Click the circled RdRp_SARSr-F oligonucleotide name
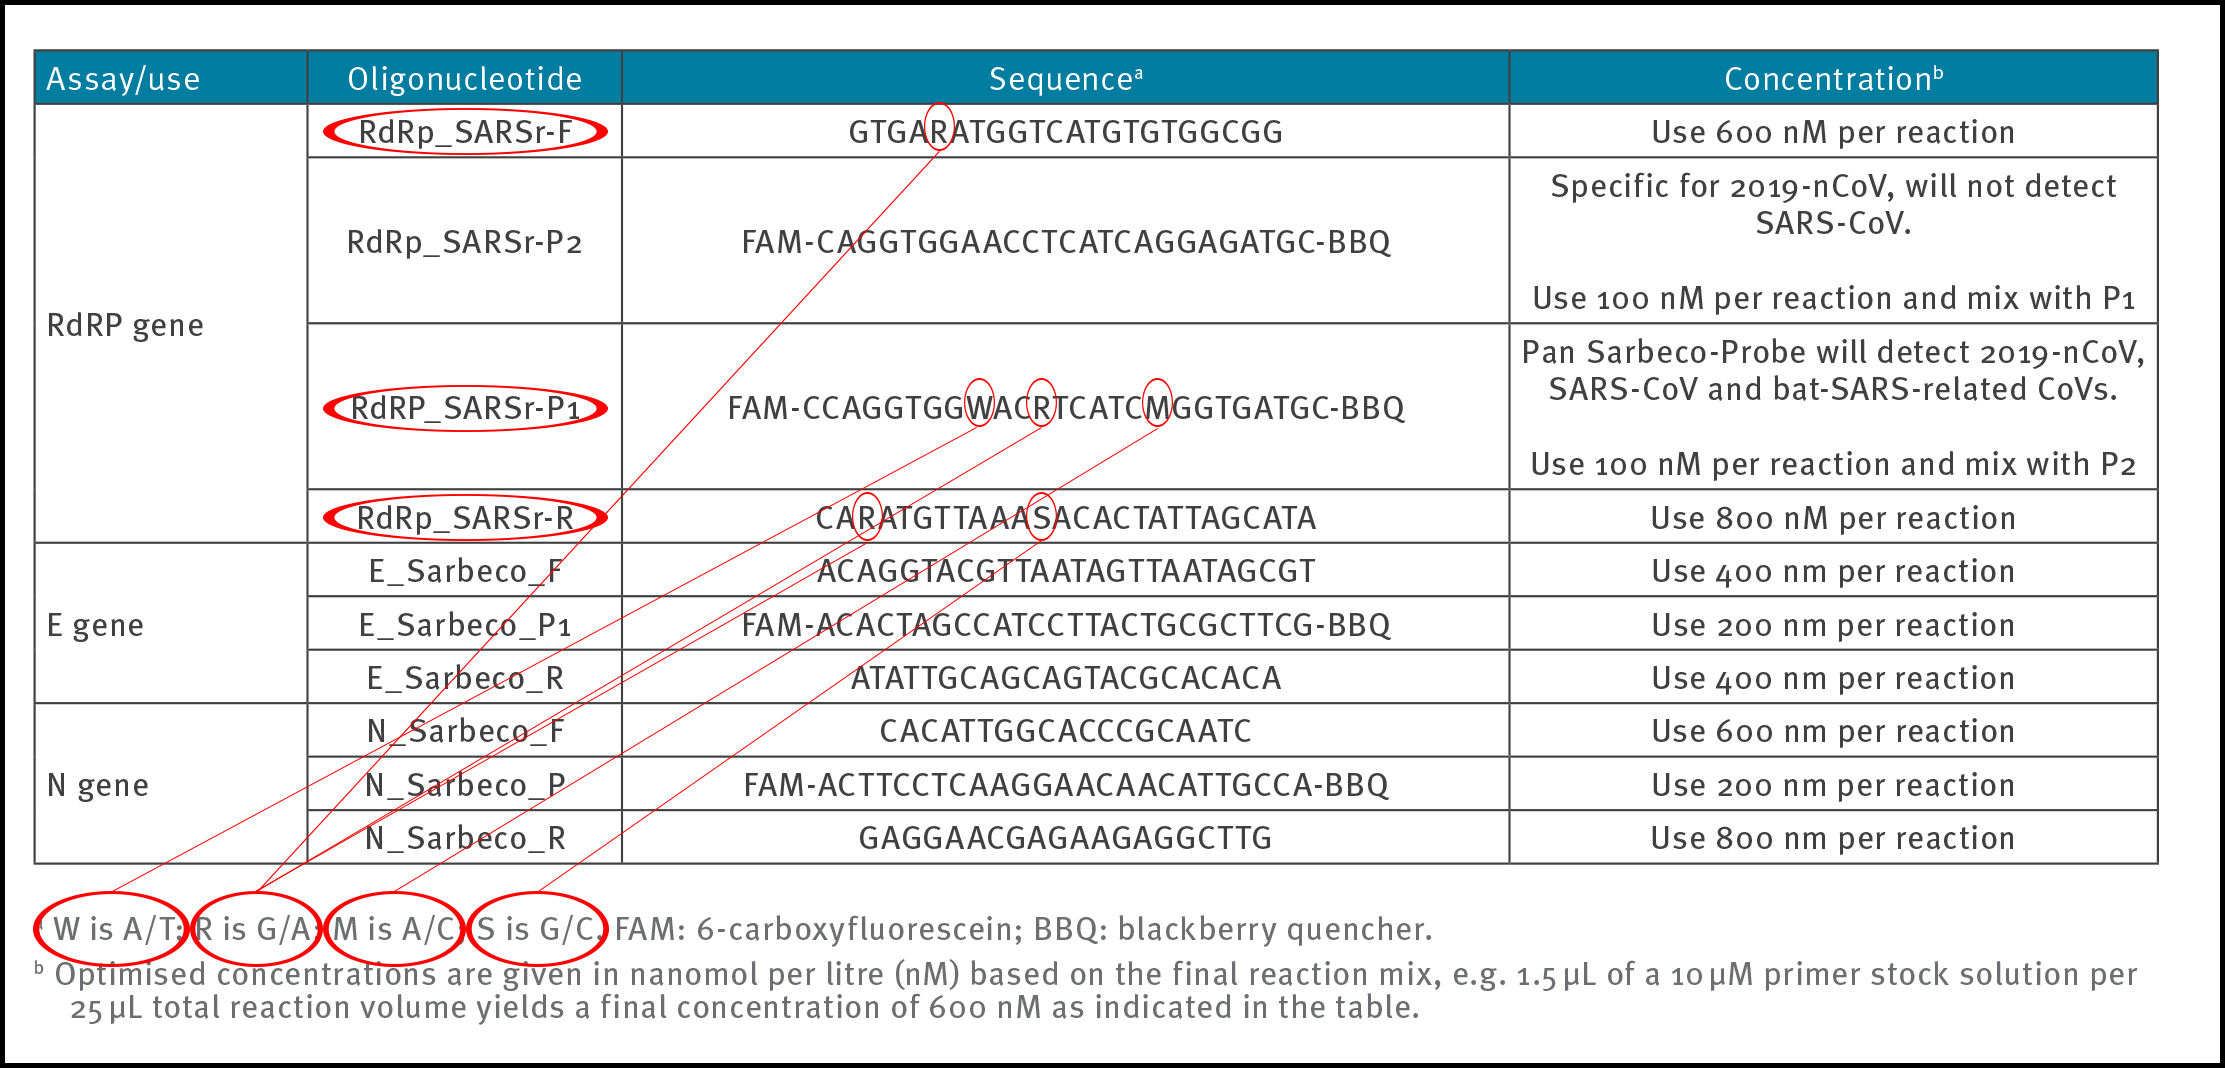 pyautogui.click(x=465, y=132)
